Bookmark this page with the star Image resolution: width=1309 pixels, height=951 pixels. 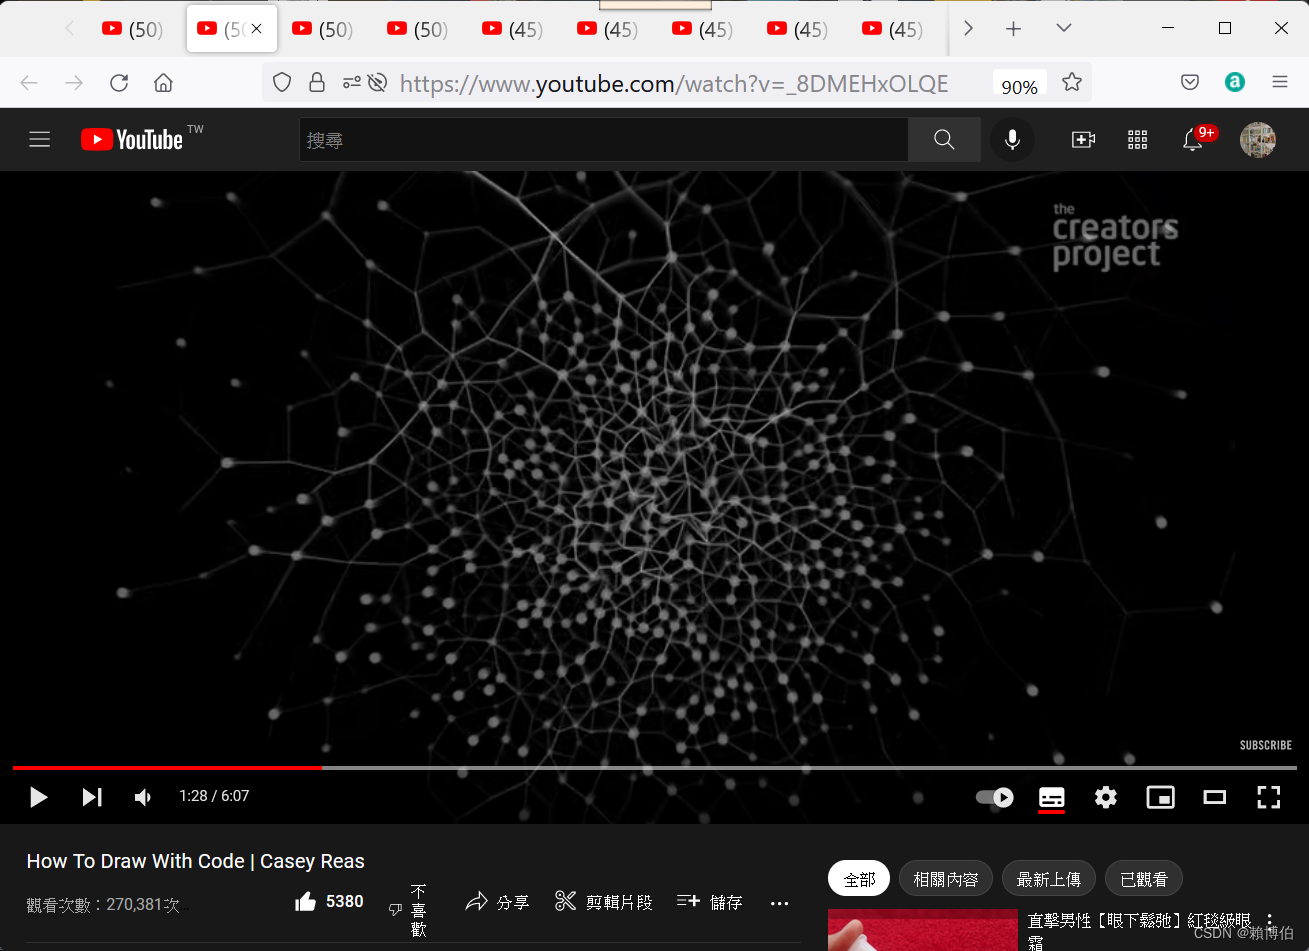(1072, 83)
